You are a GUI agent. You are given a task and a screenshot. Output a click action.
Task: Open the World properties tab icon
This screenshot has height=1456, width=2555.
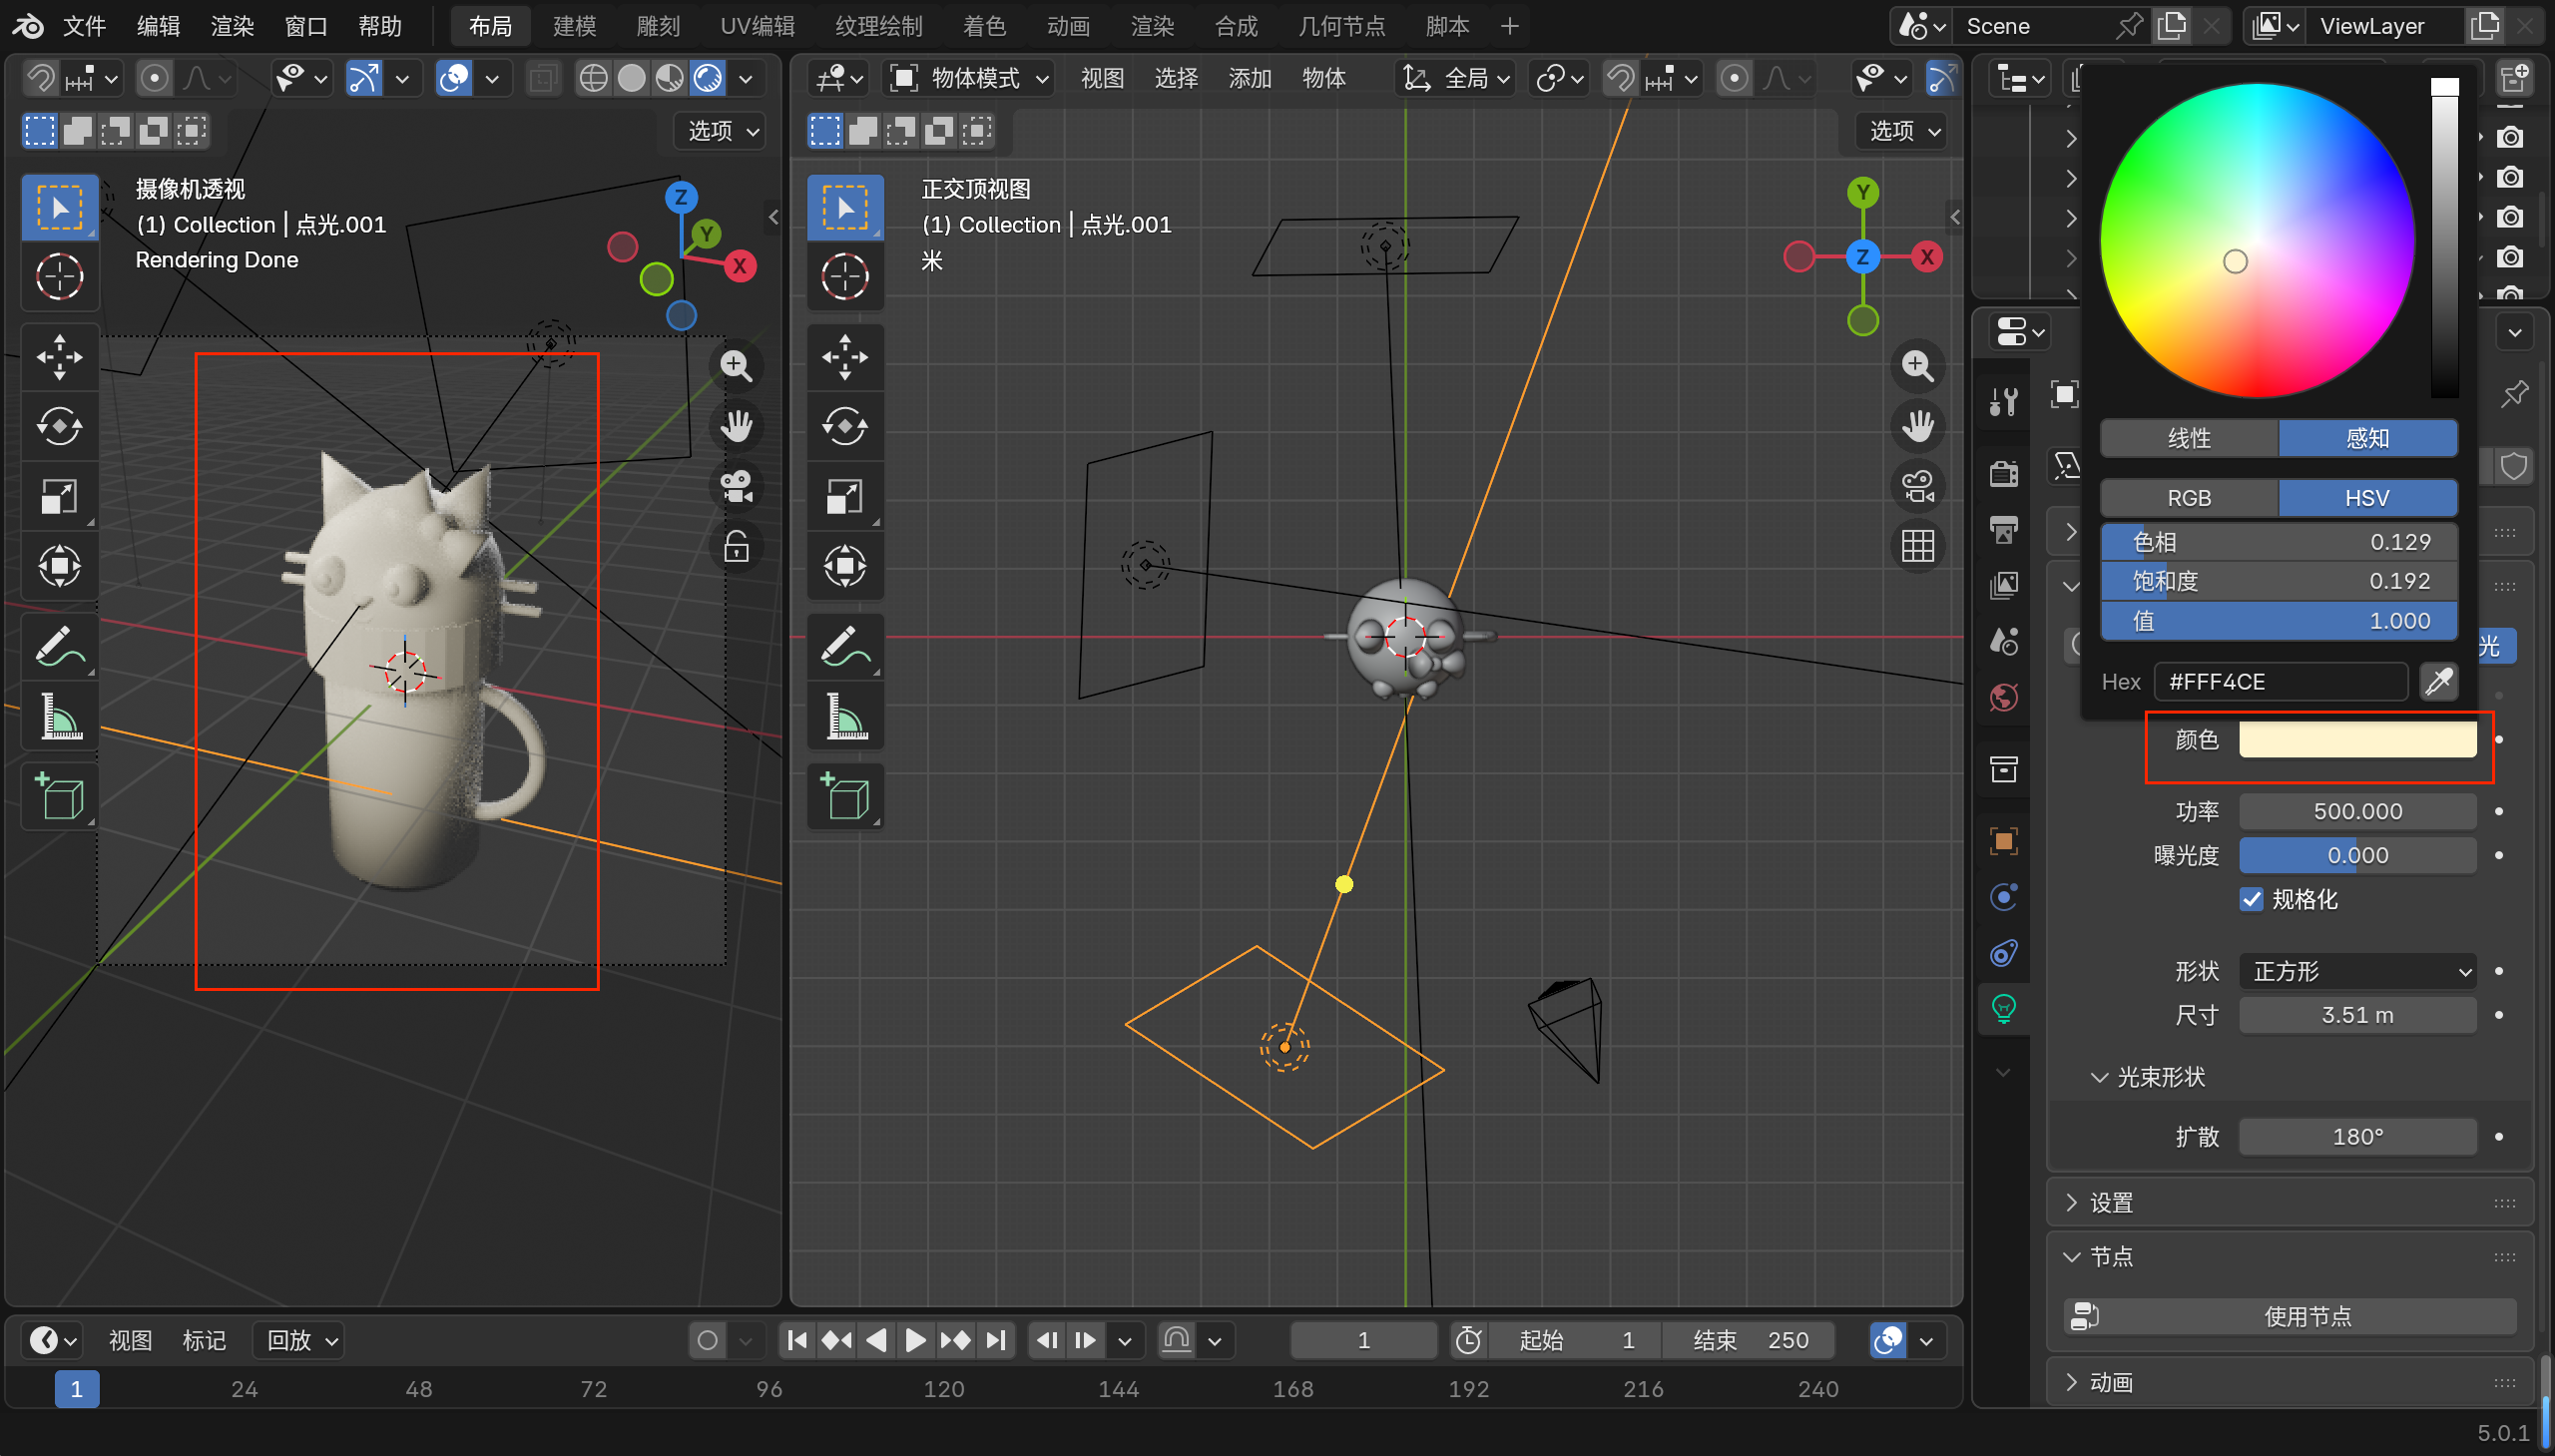coord(2003,697)
